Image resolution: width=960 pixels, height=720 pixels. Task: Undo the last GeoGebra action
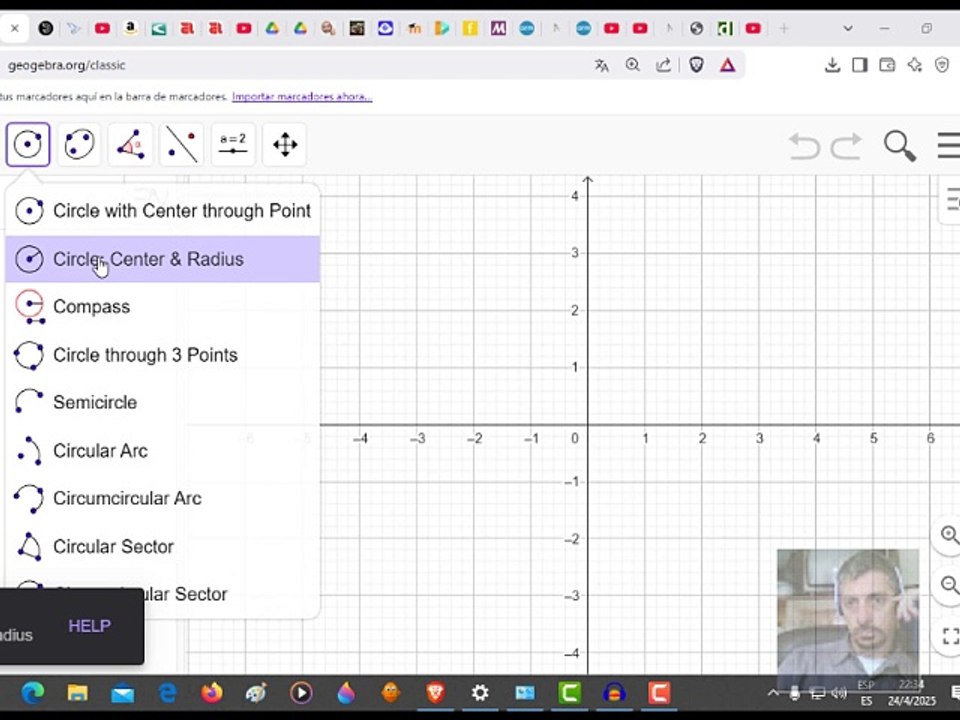804,146
